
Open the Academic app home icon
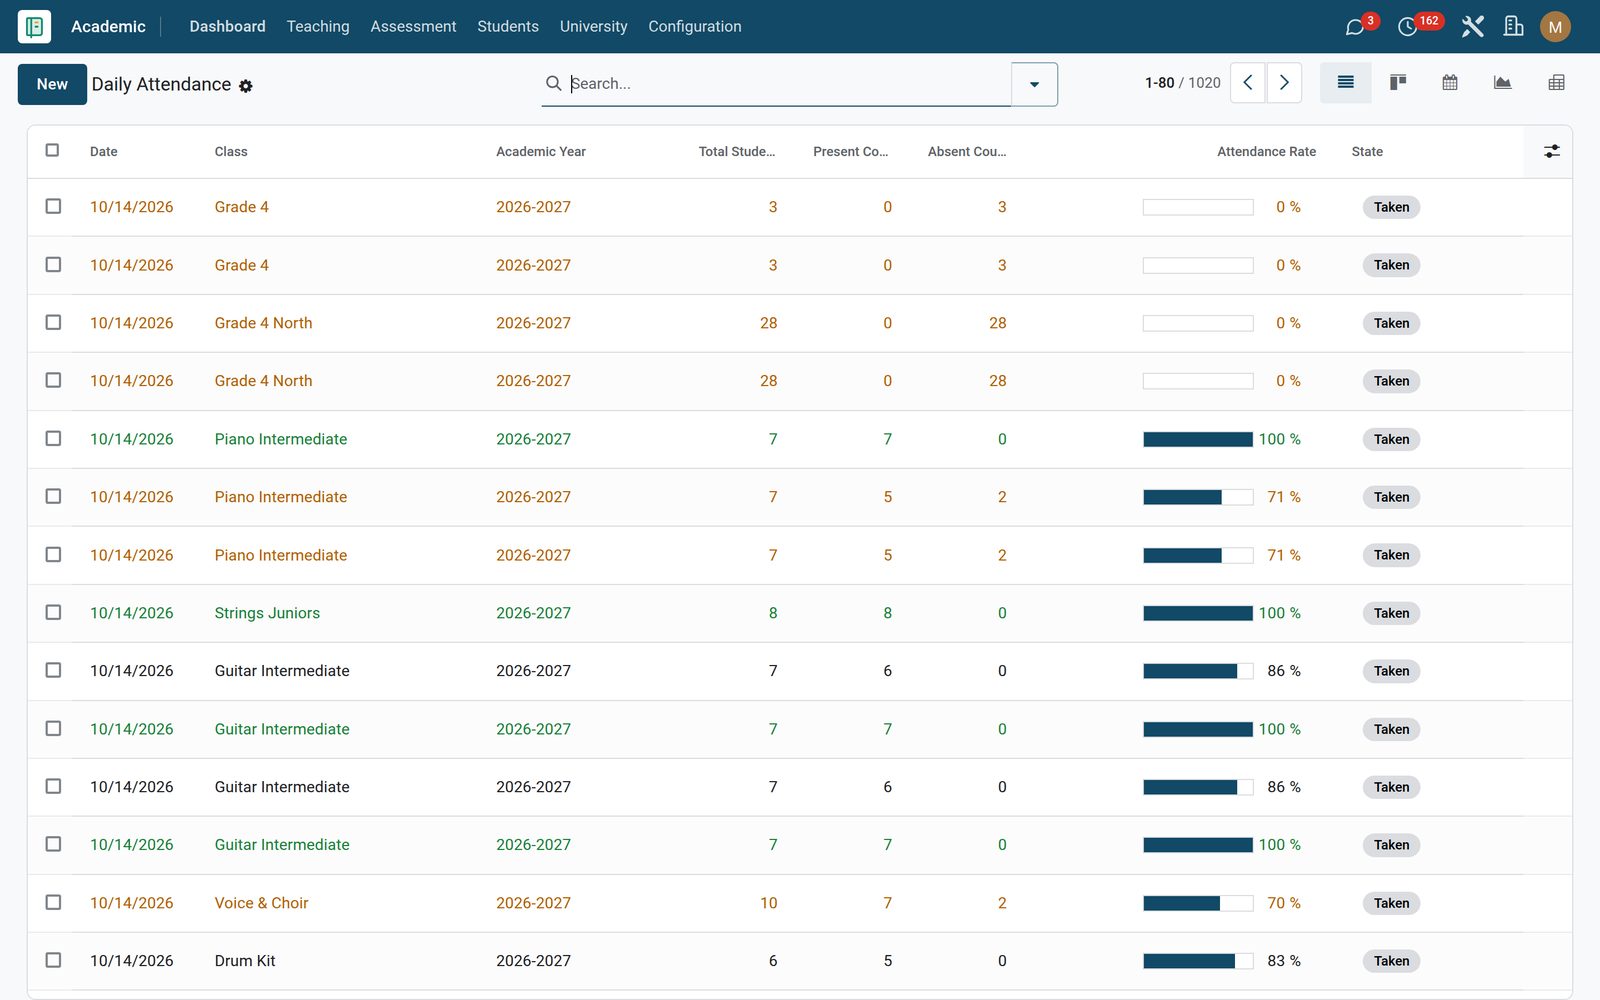click(34, 27)
